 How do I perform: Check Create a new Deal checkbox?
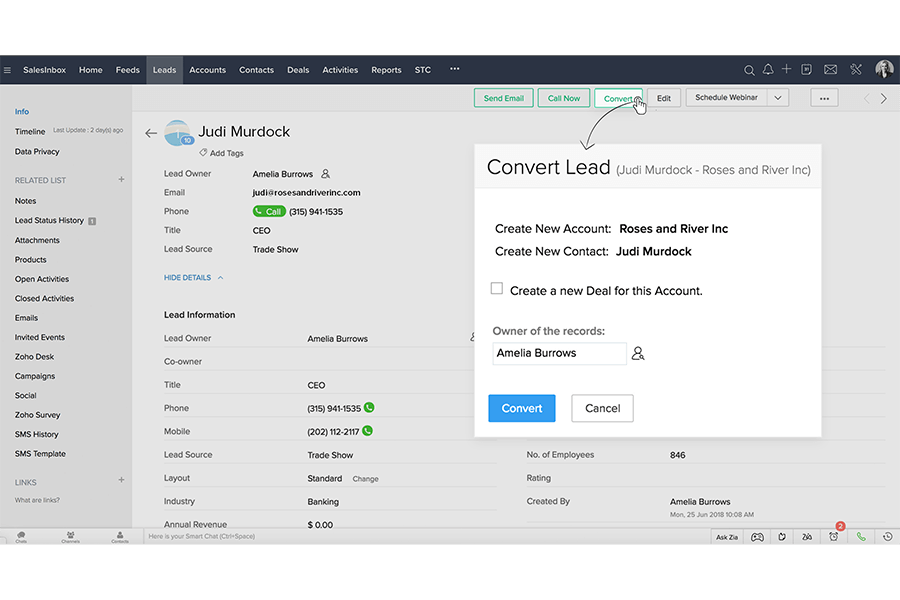[x=497, y=289]
